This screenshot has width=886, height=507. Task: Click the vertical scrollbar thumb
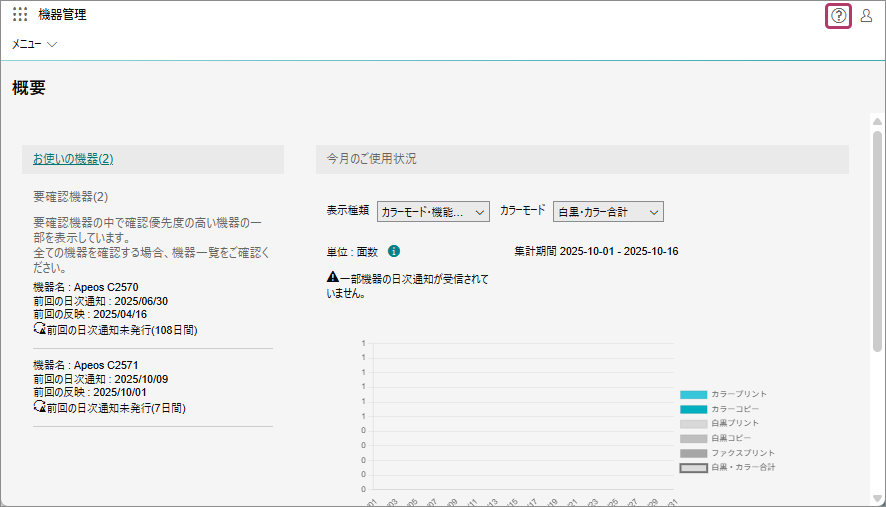(x=877, y=240)
